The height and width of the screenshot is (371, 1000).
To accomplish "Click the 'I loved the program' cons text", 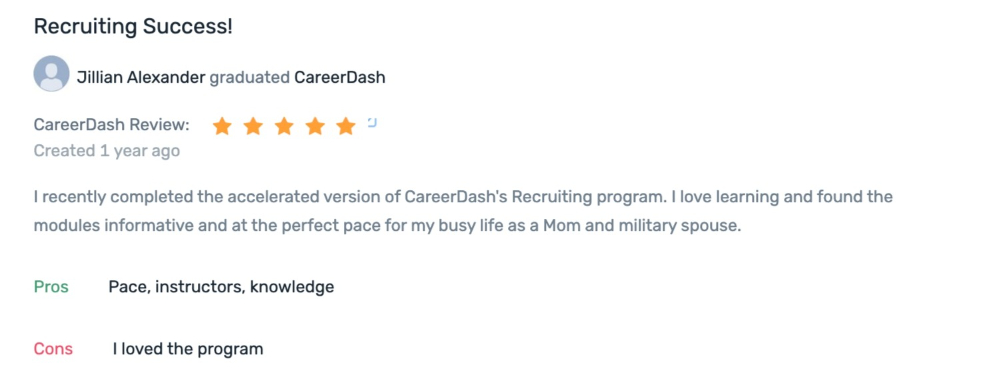I will [188, 349].
